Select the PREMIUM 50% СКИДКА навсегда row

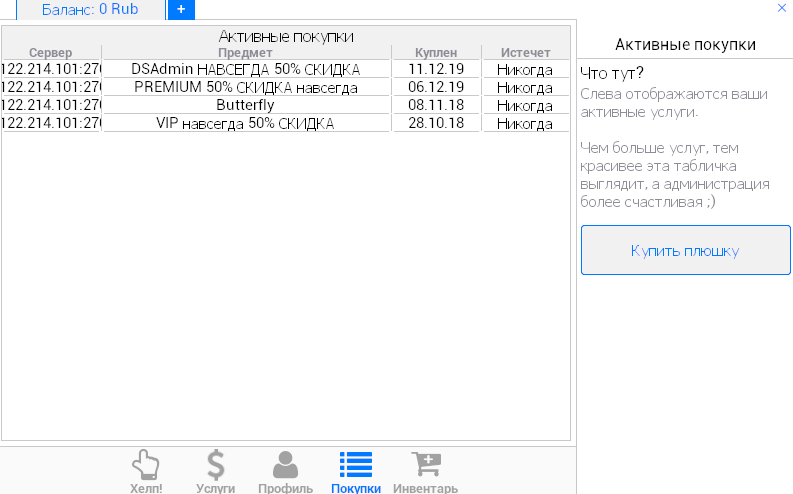coord(246,87)
